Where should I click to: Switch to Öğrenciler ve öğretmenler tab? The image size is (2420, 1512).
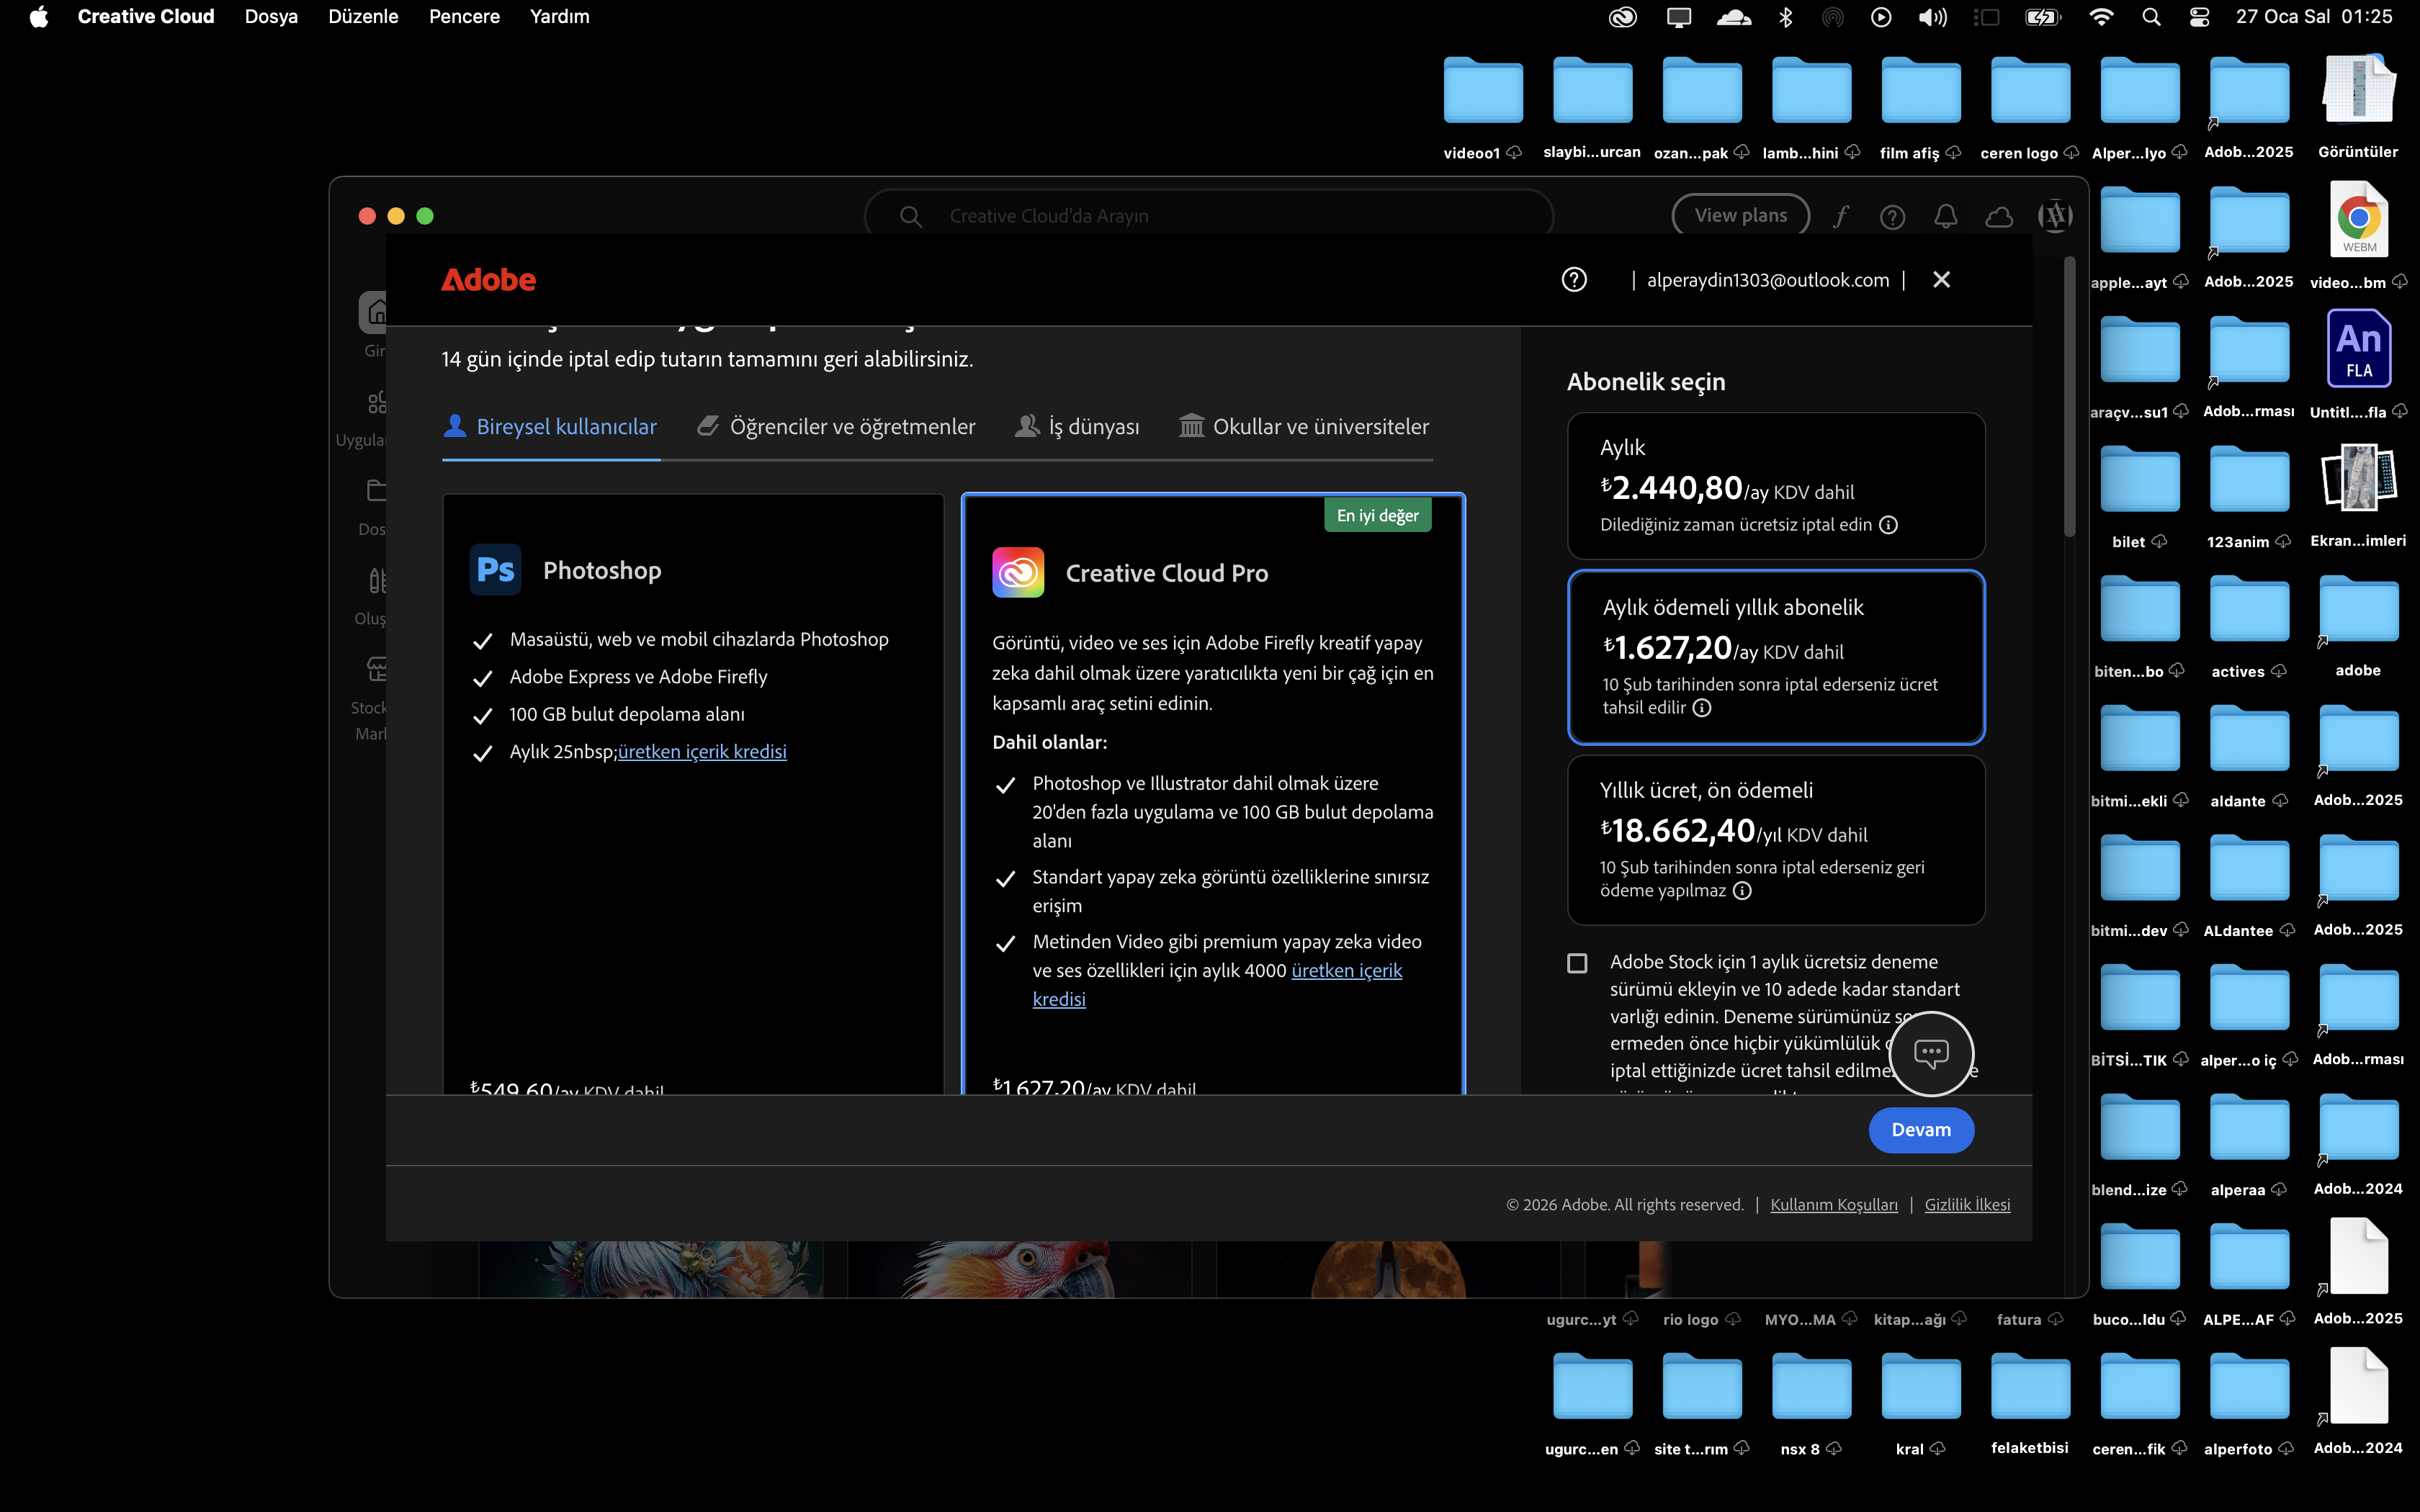[x=836, y=427]
